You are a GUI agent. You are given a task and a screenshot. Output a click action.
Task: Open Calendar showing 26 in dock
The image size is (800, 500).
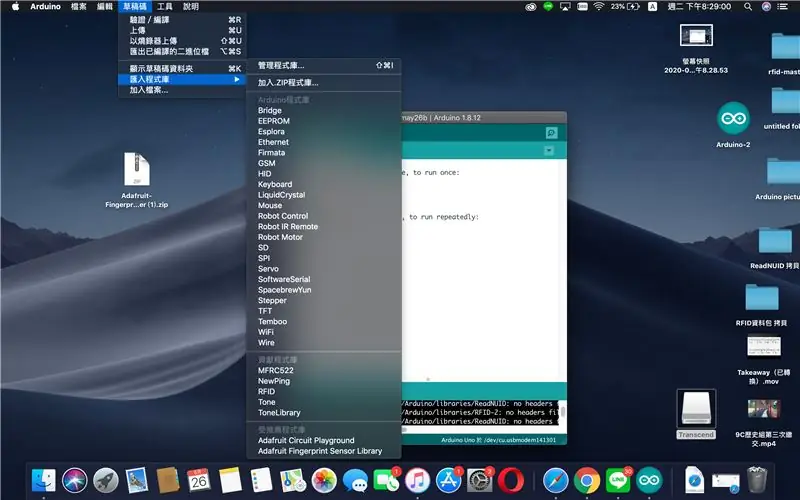pos(198,481)
